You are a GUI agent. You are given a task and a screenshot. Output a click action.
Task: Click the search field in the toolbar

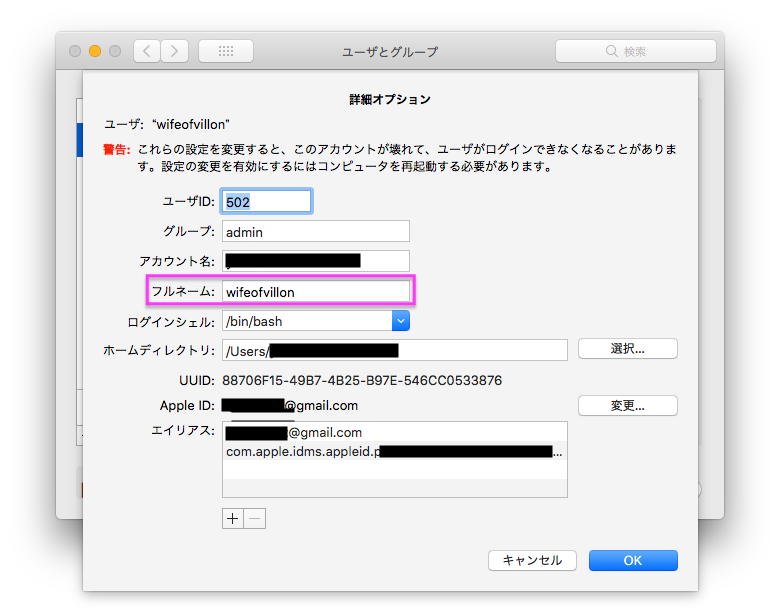(x=636, y=51)
